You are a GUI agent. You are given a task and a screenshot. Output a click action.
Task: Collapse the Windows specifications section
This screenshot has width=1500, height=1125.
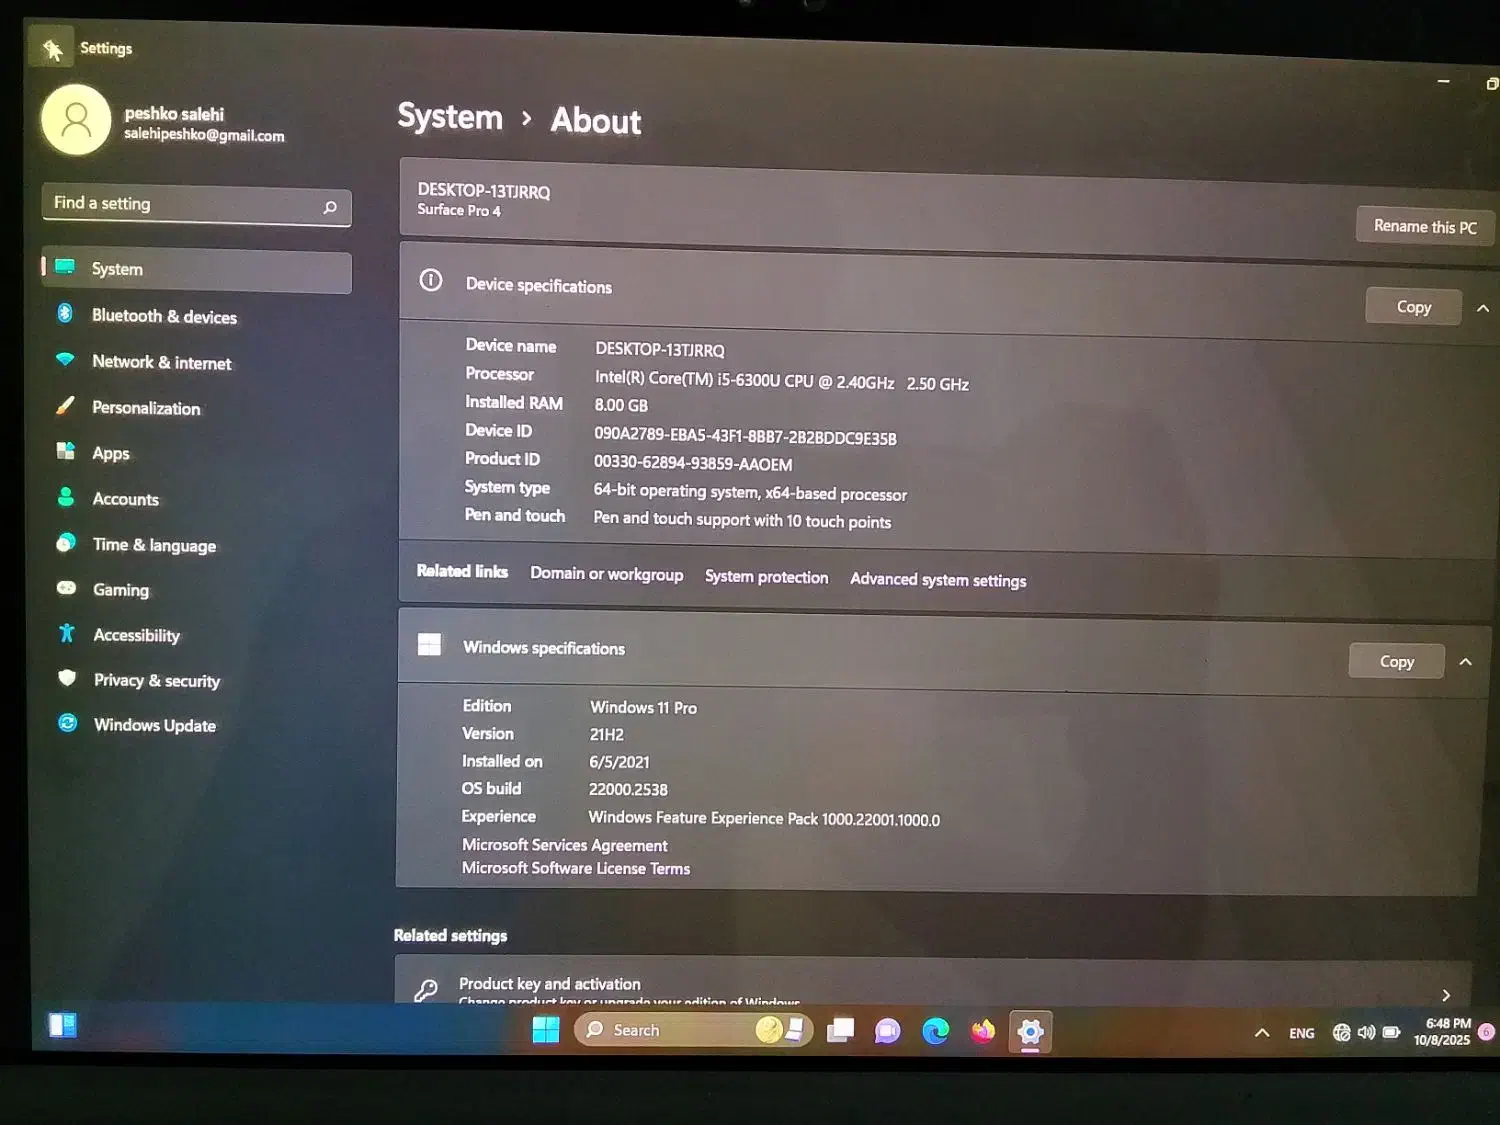click(x=1466, y=661)
